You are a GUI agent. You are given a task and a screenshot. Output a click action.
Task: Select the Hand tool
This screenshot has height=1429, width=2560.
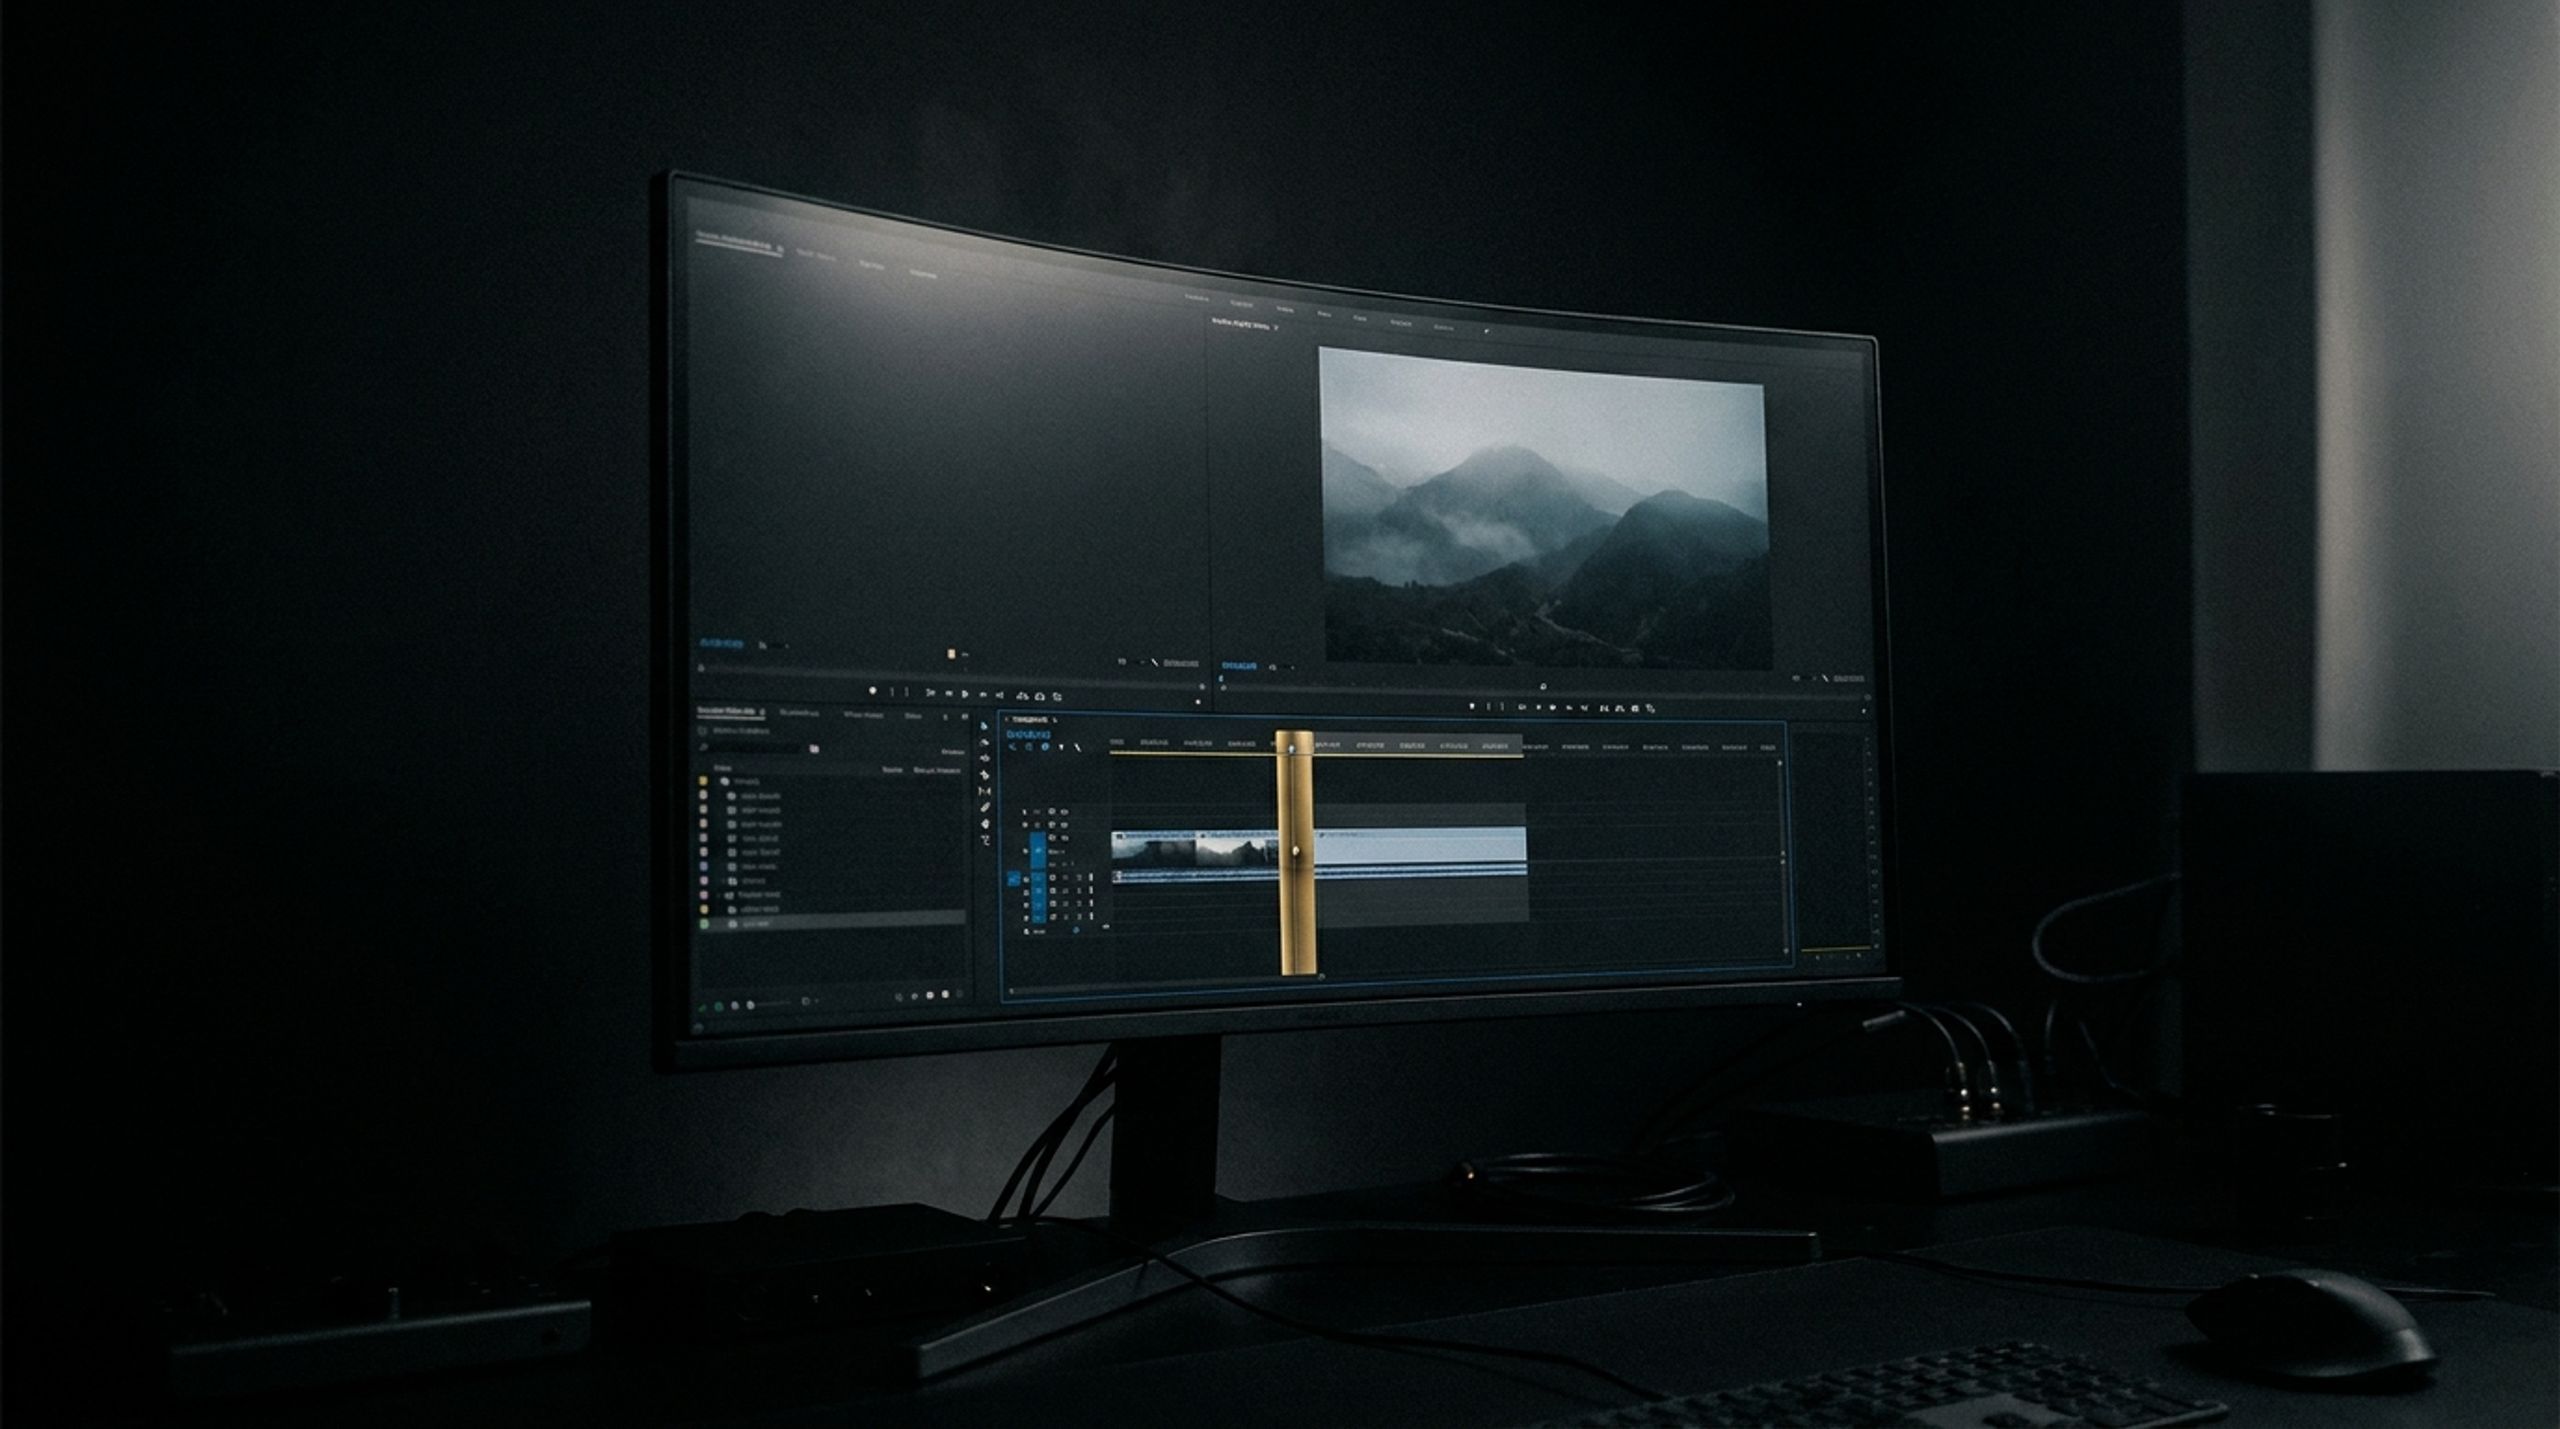pos(985,824)
